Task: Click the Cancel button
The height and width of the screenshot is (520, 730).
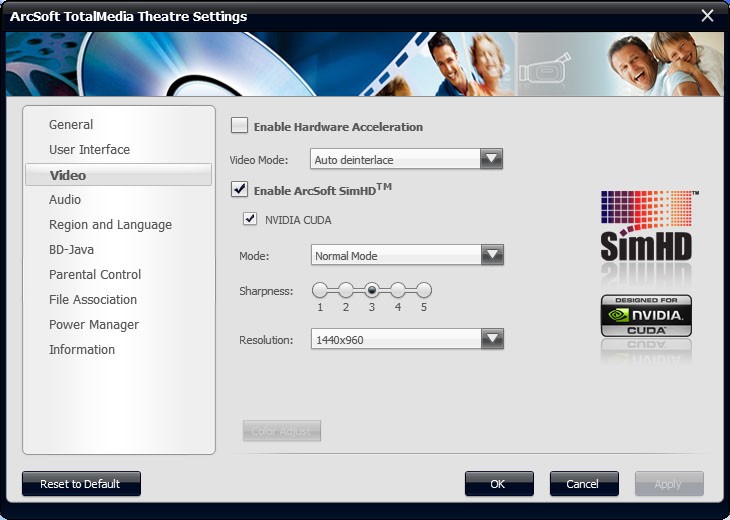Action: pyautogui.click(x=584, y=484)
